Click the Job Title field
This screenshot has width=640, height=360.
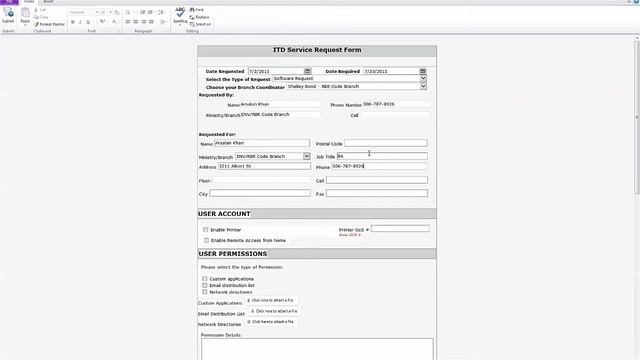(382, 156)
